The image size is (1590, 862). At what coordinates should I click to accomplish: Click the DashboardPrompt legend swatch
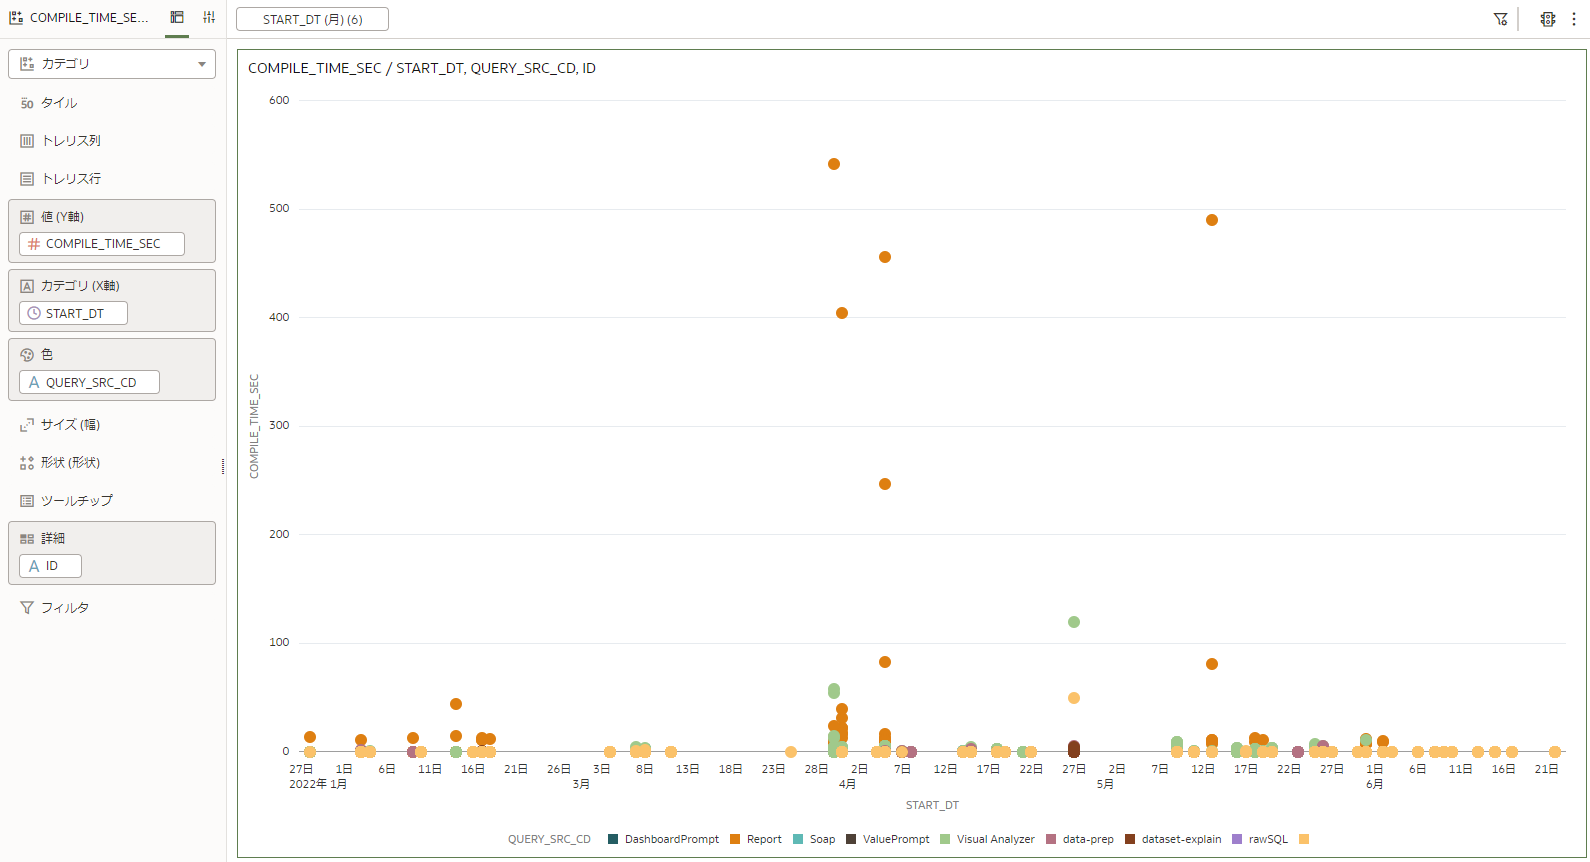click(x=613, y=839)
